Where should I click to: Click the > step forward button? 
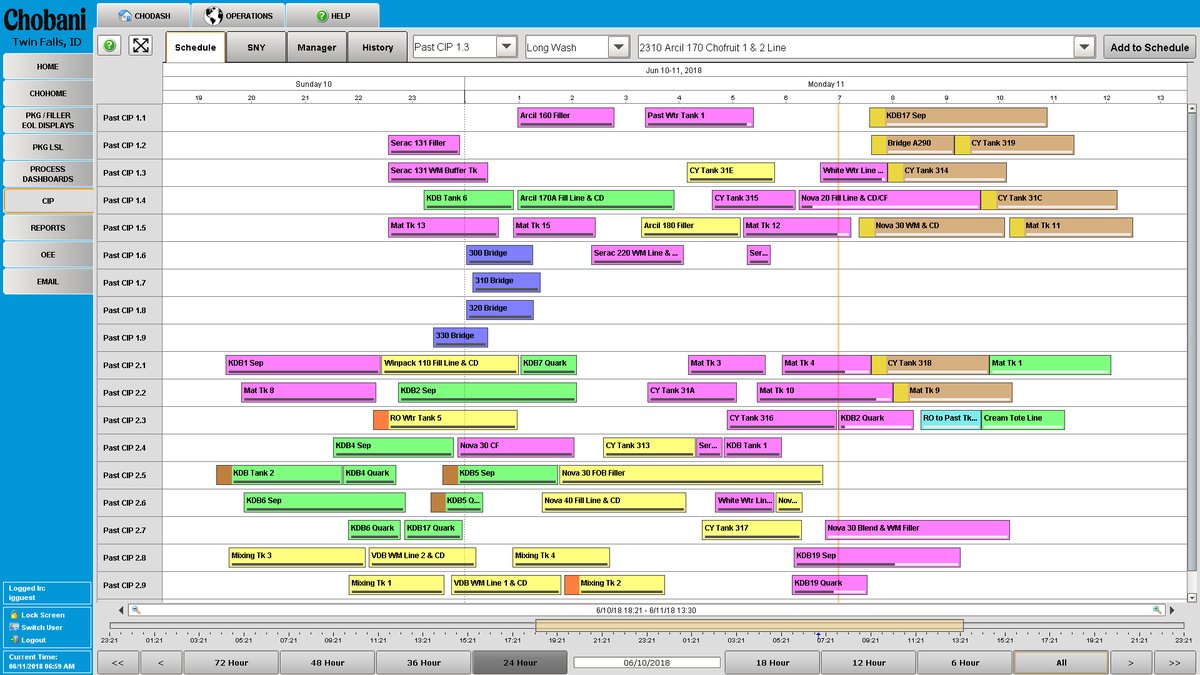[1131, 662]
